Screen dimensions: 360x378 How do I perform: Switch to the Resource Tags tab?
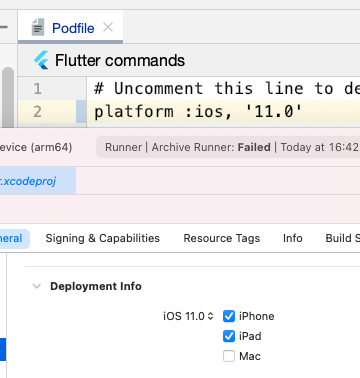[x=222, y=238]
